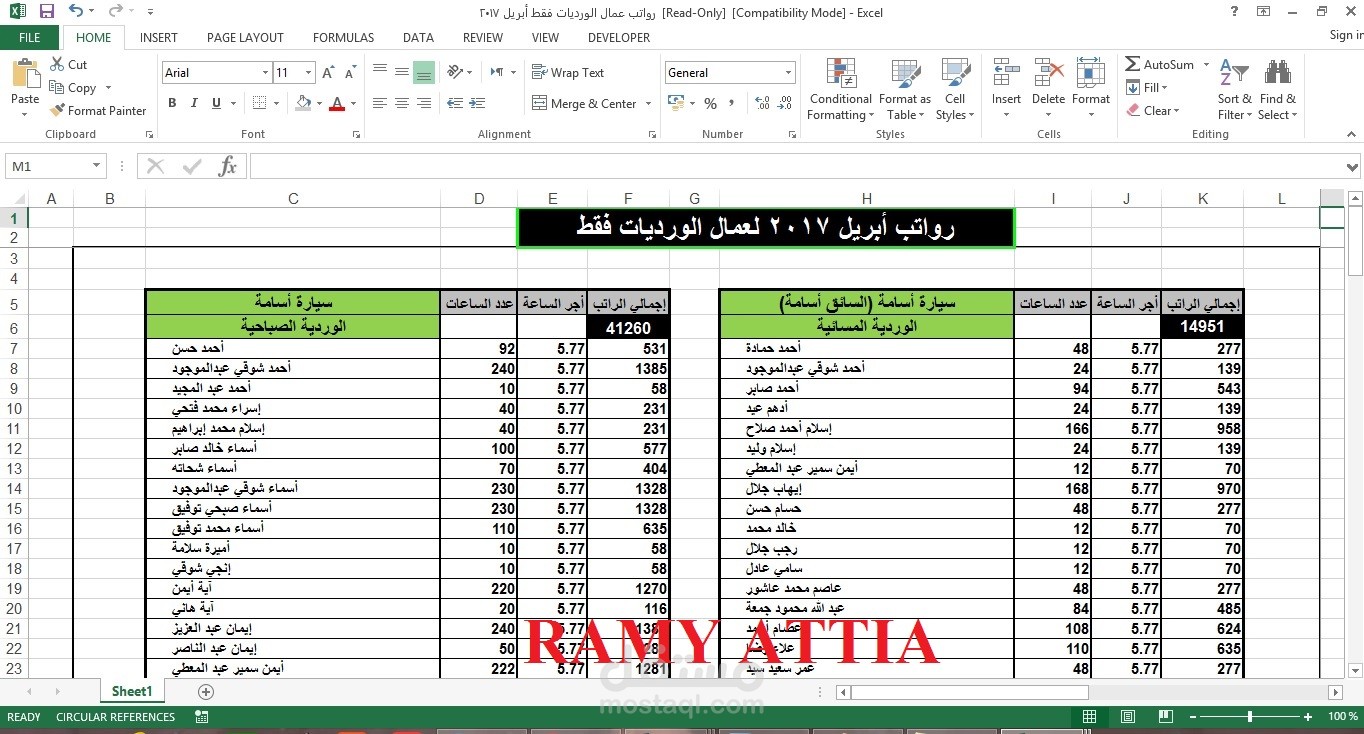The height and width of the screenshot is (734, 1364).
Task: Click Increase Decimal icon
Action: coord(762,103)
